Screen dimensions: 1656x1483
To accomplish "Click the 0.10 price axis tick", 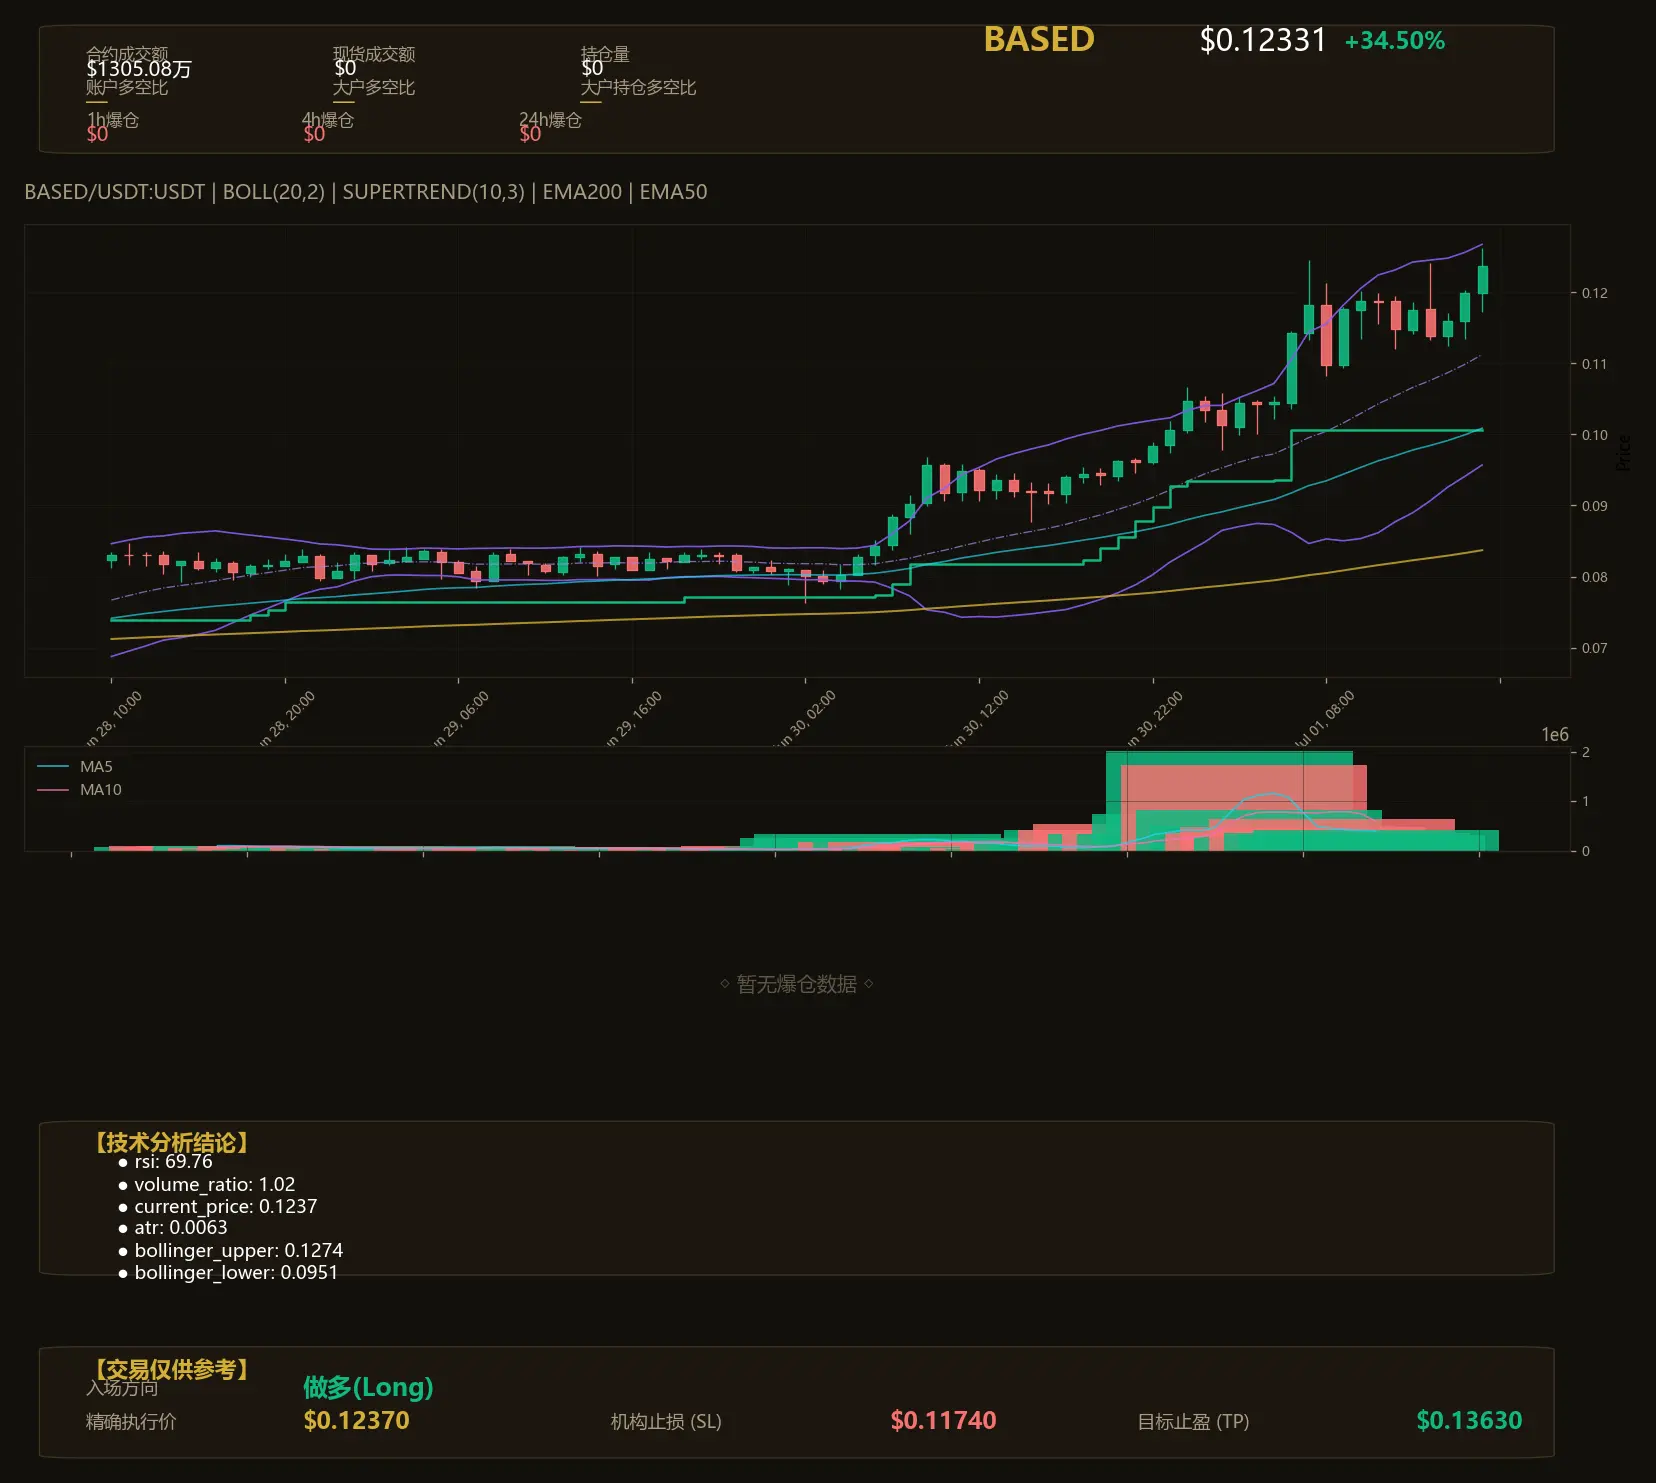I will pos(1594,435).
